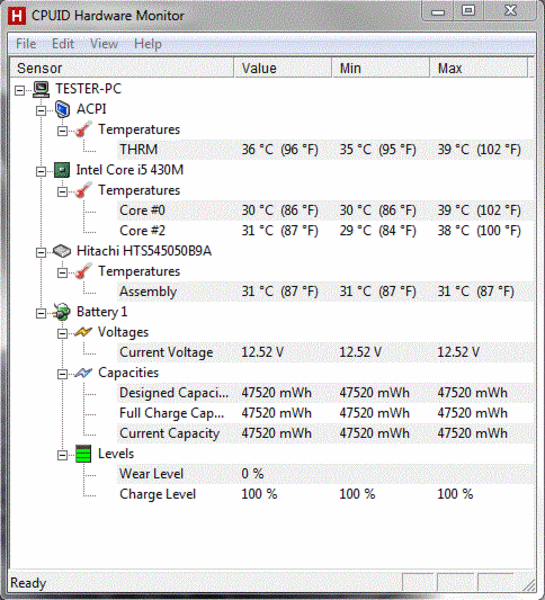Image resolution: width=545 pixels, height=600 pixels.
Task: Click the Min column header
Action: click(x=381, y=68)
